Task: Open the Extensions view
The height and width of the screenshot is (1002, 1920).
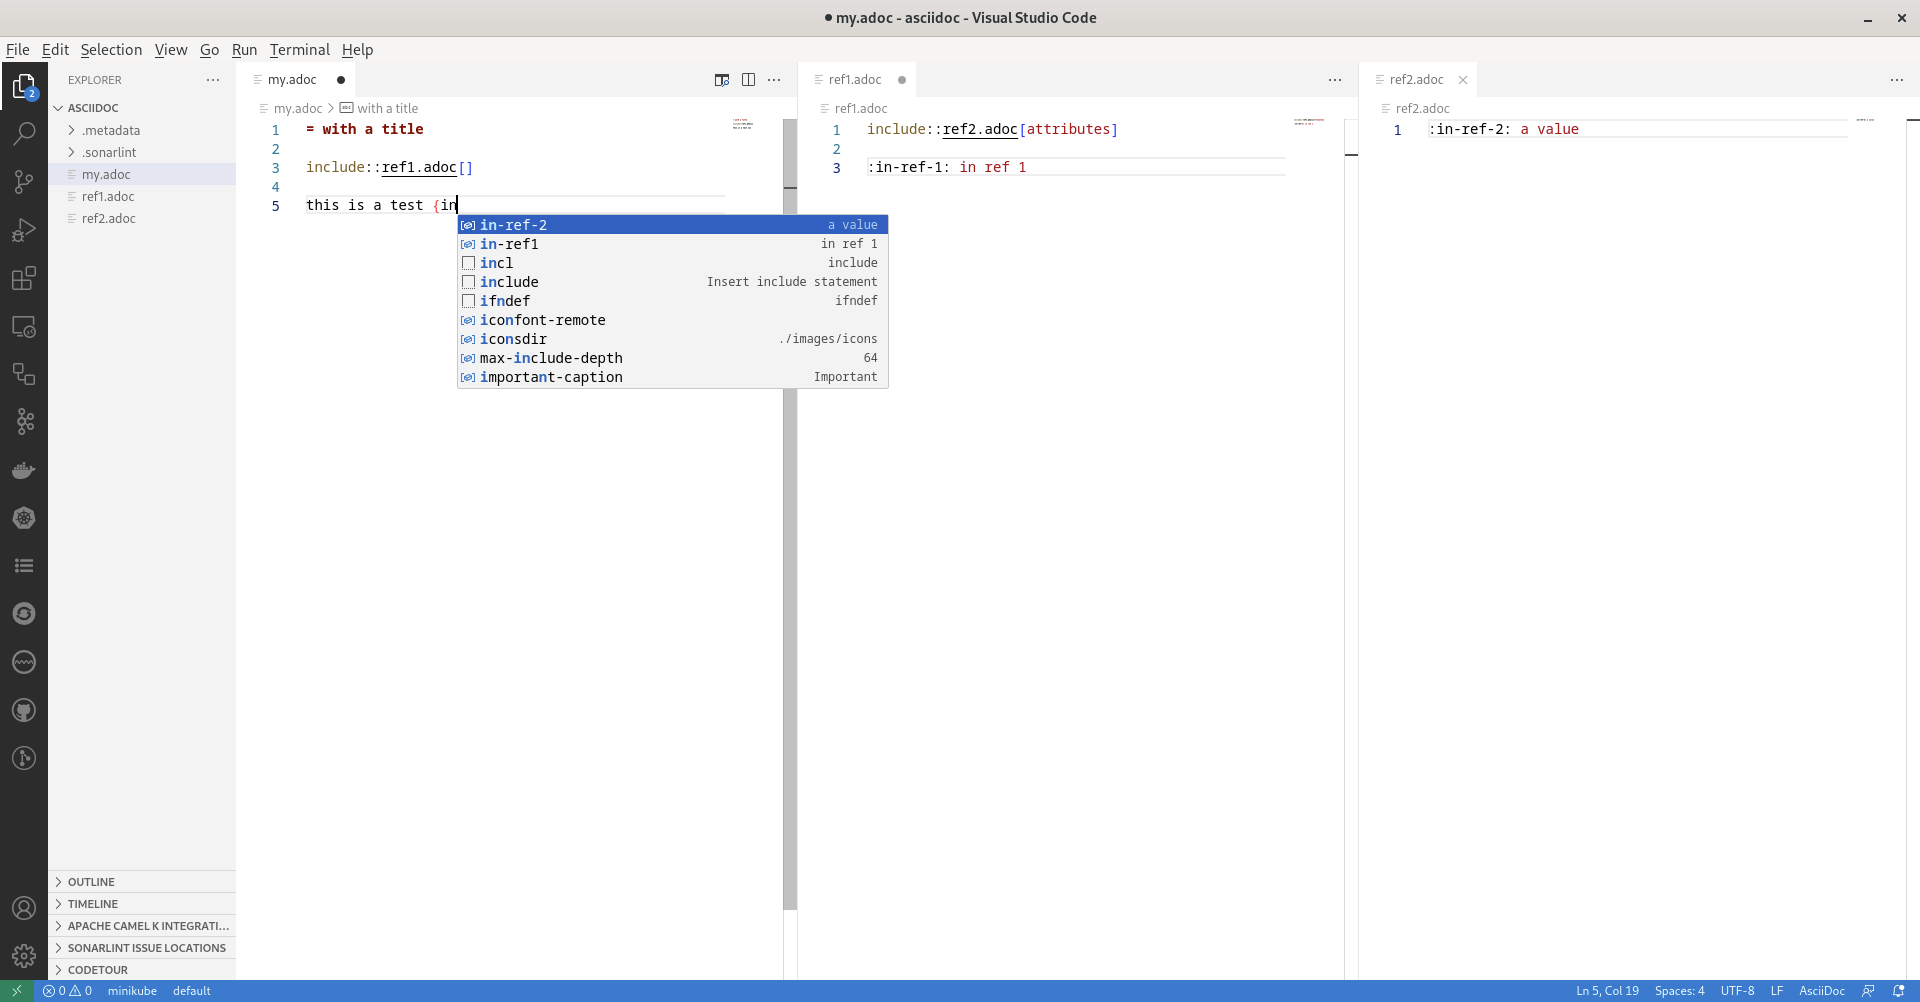Action: (x=24, y=279)
